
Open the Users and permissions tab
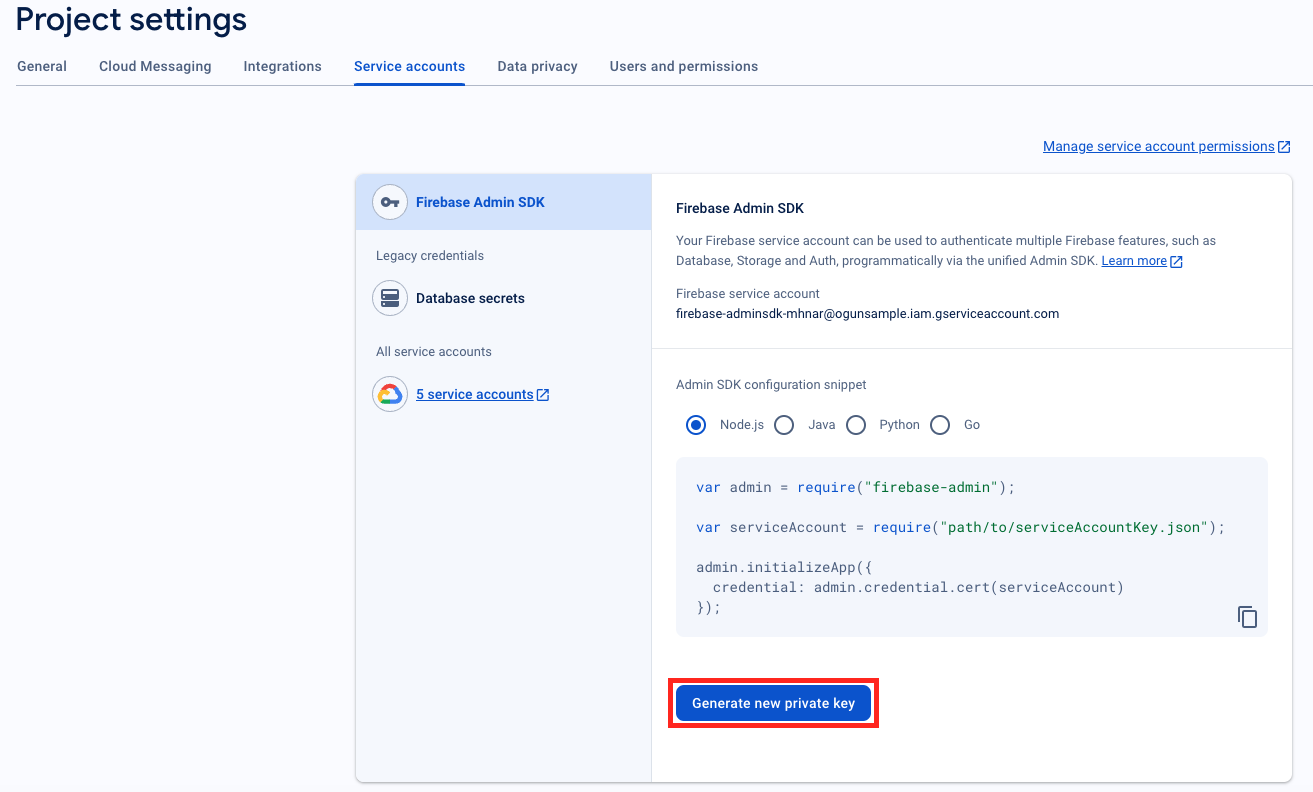(683, 66)
